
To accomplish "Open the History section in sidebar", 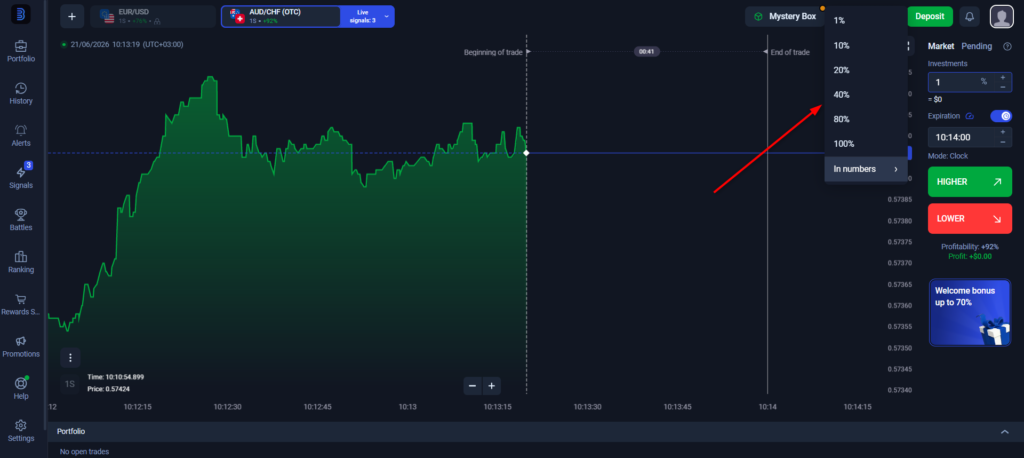I will coord(21,93).
